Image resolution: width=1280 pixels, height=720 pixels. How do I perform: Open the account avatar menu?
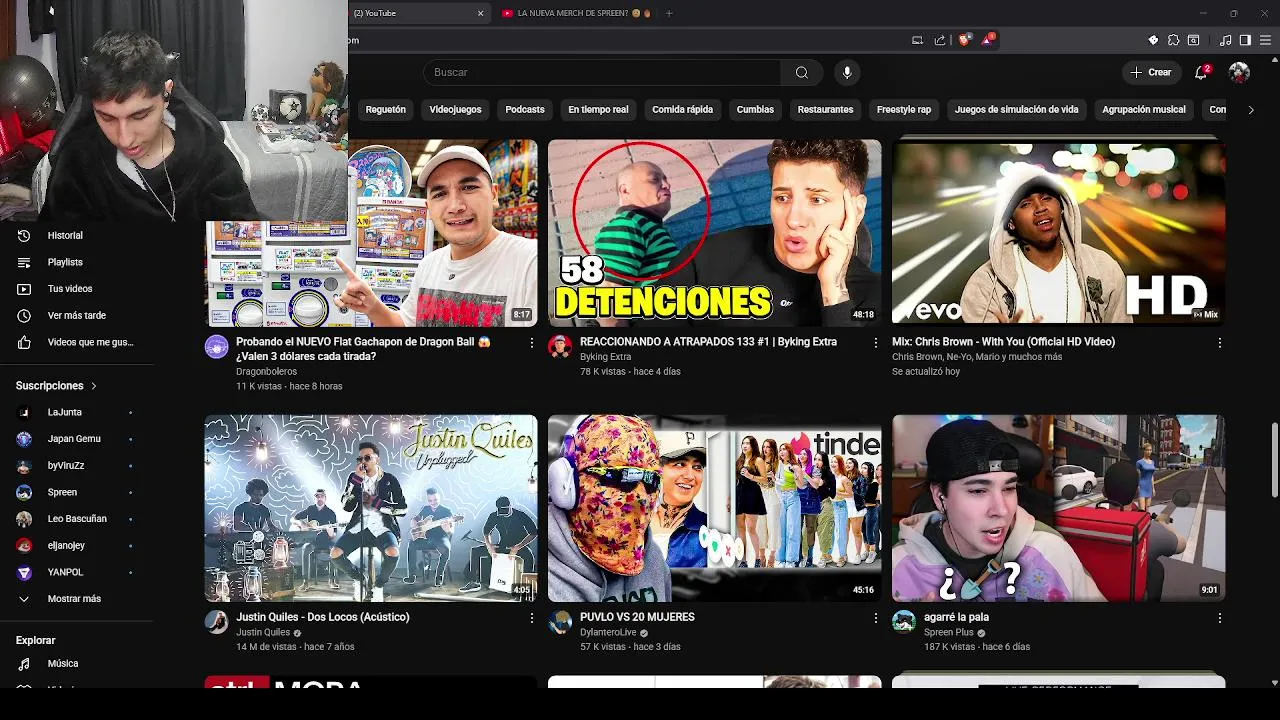[1239, 72]
